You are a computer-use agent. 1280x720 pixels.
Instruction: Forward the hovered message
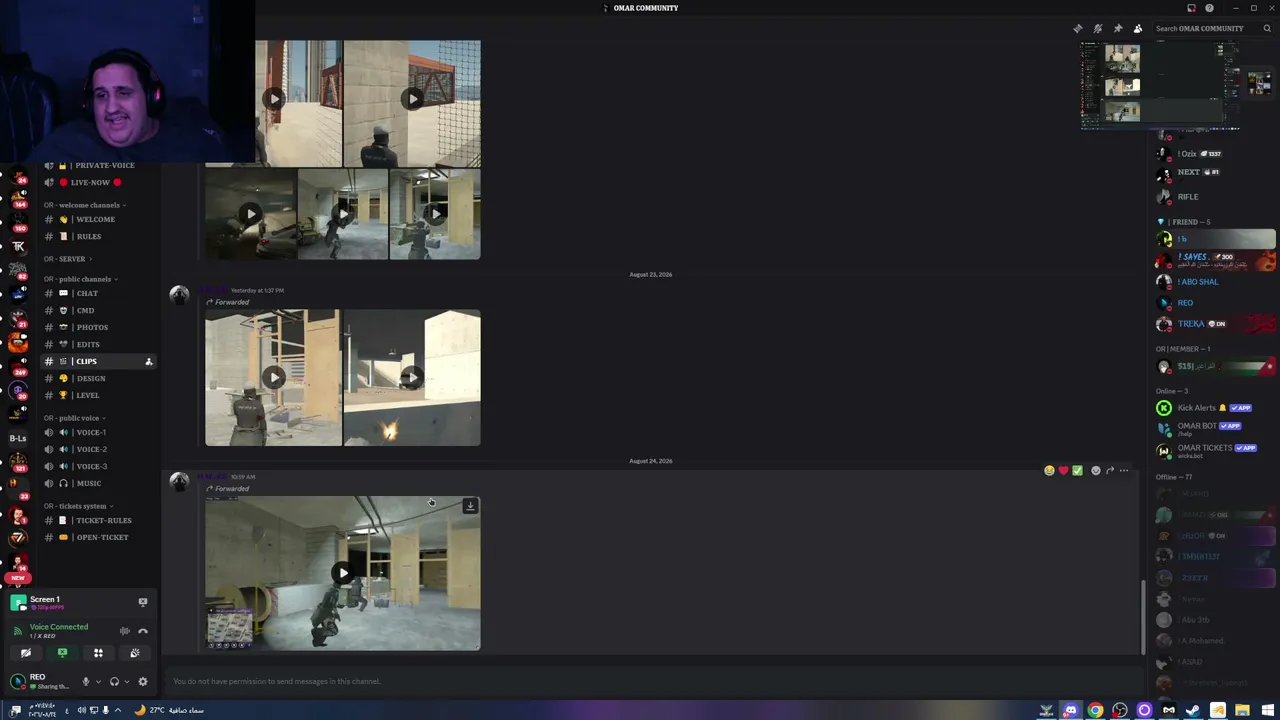[x=1110, y=470]
